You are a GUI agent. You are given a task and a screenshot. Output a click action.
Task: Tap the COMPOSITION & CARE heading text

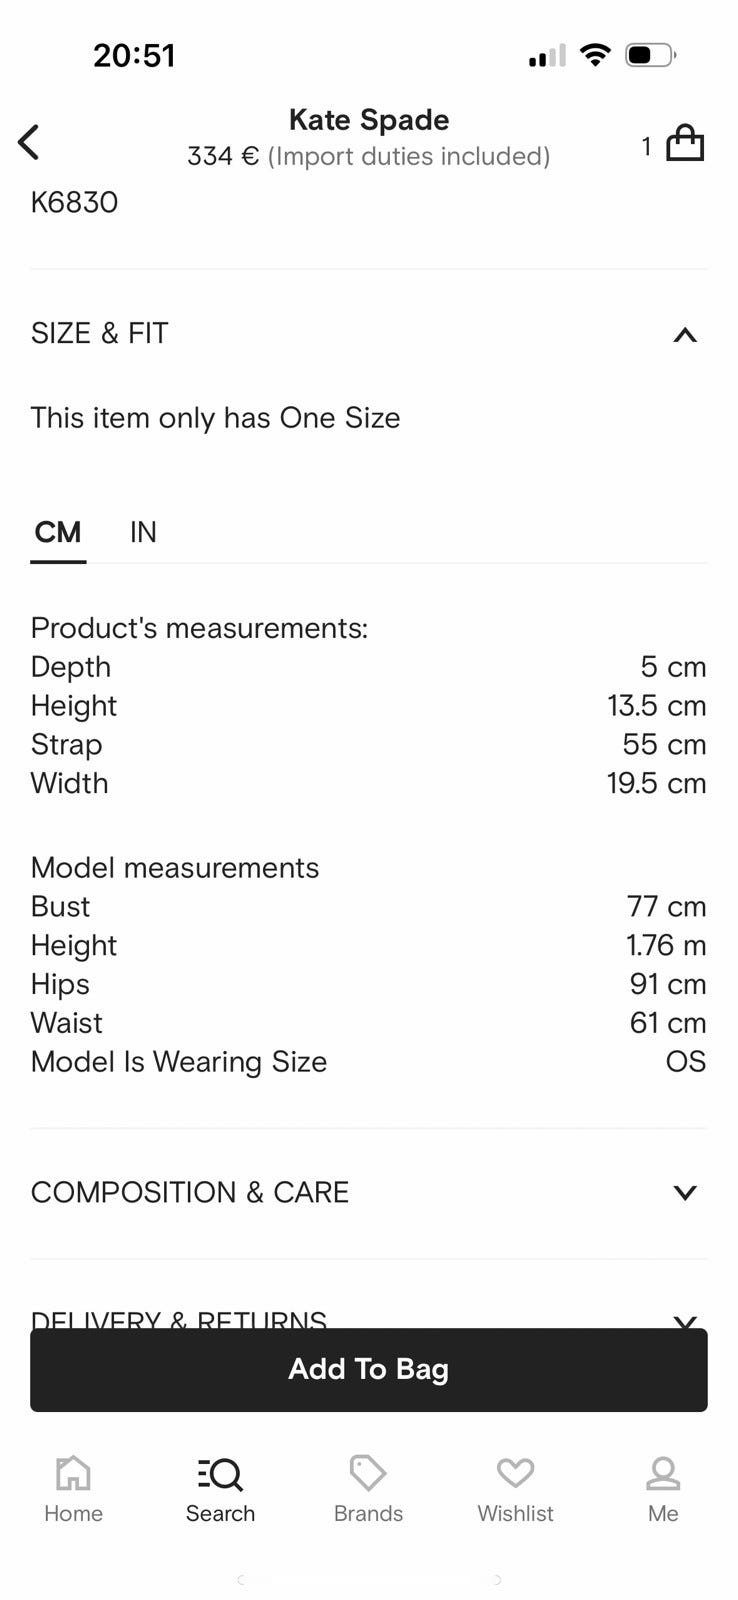point(190,1192)
